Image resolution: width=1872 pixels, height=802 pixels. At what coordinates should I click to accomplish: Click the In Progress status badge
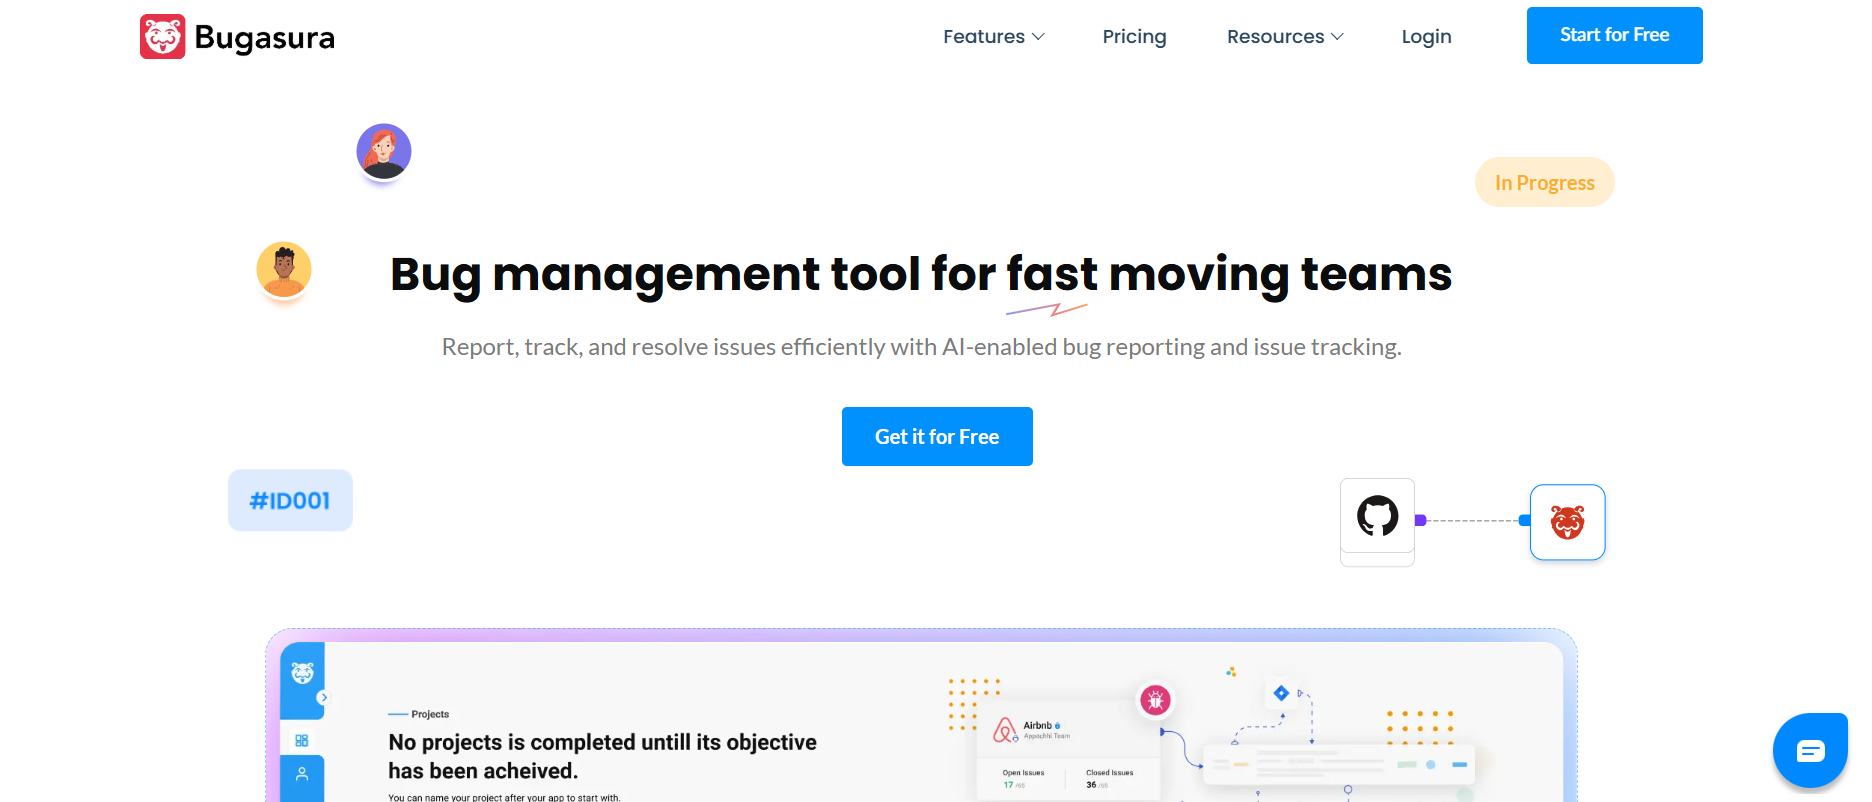(x=1545, y=182)
